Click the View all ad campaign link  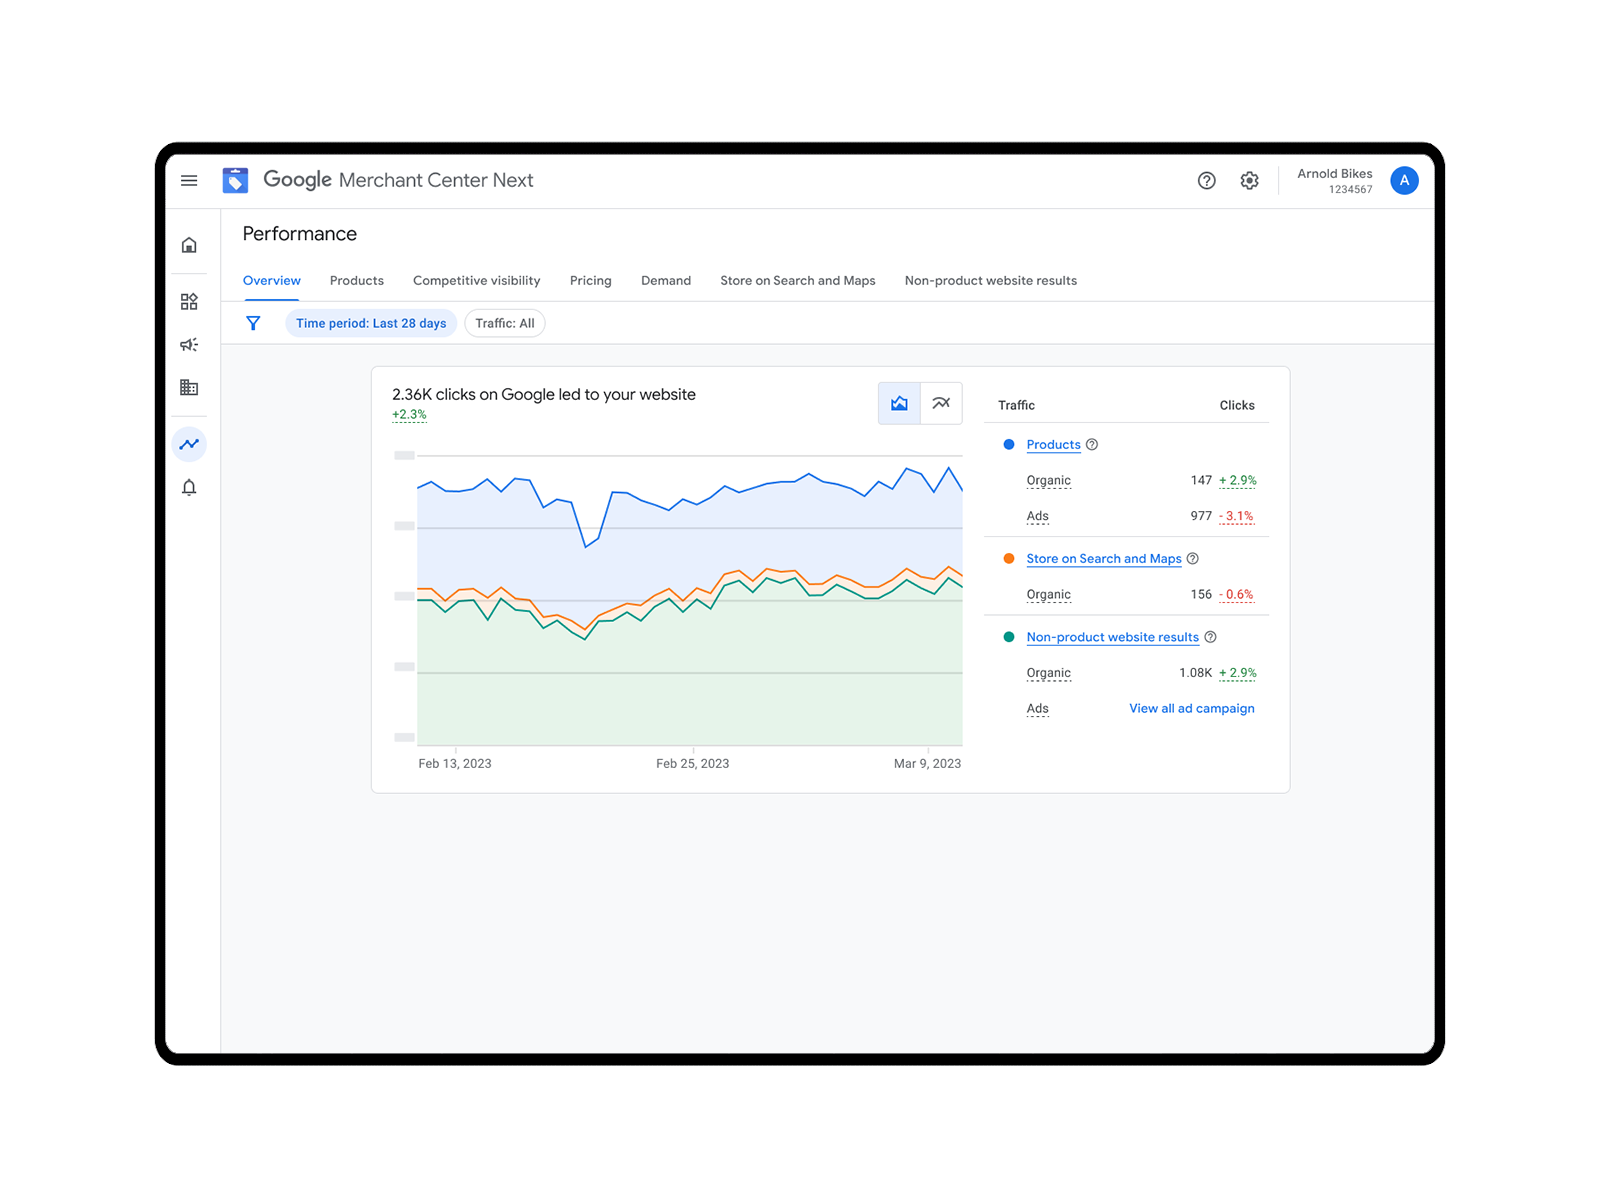pos(1191,708)
